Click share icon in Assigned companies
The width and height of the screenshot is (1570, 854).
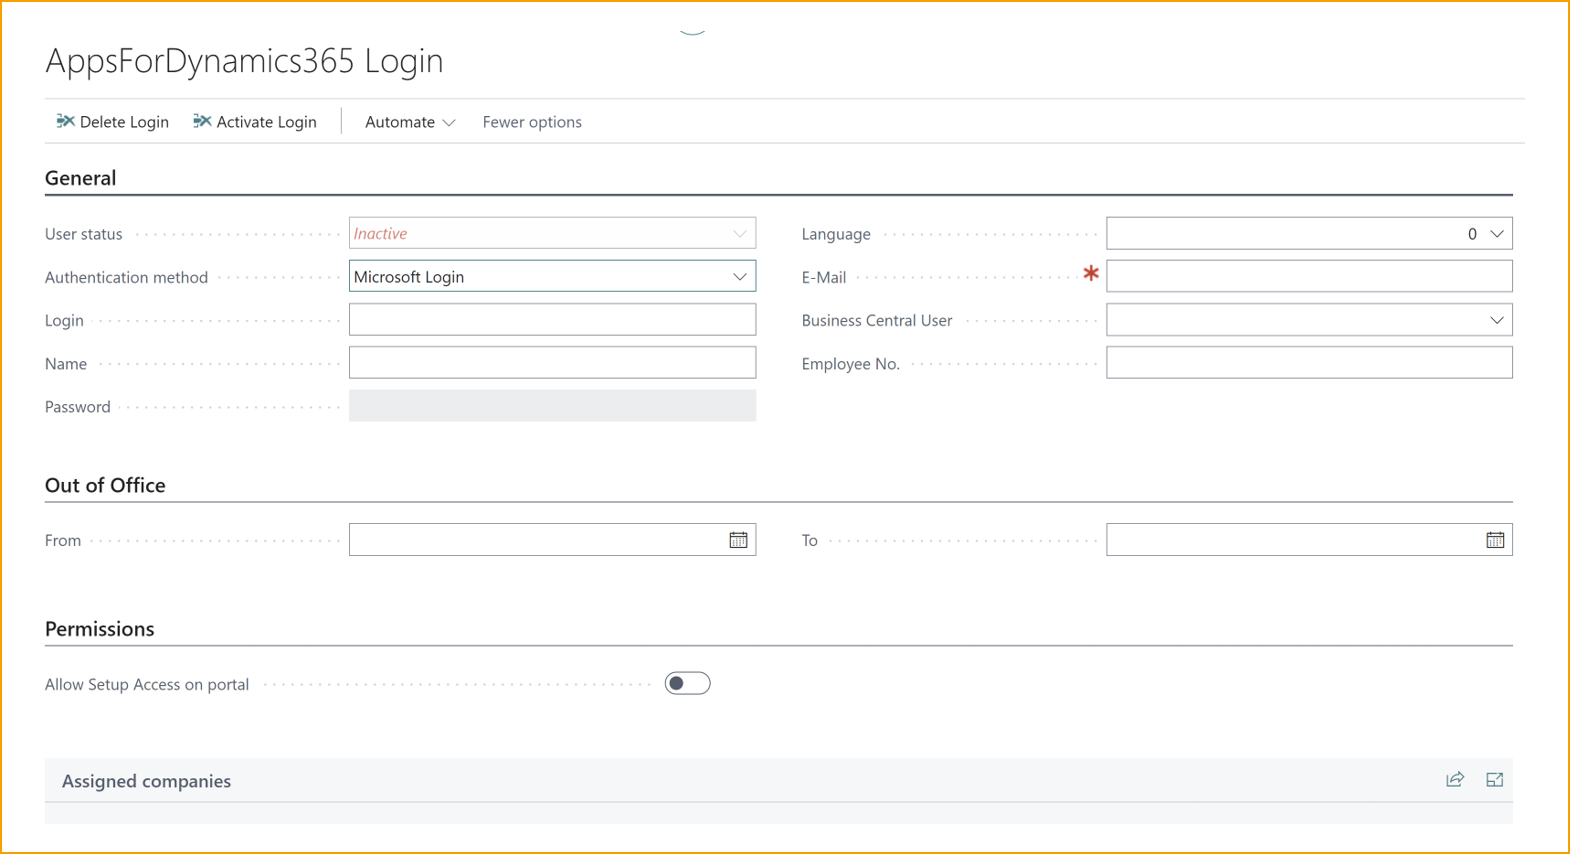pos(1455,780)
